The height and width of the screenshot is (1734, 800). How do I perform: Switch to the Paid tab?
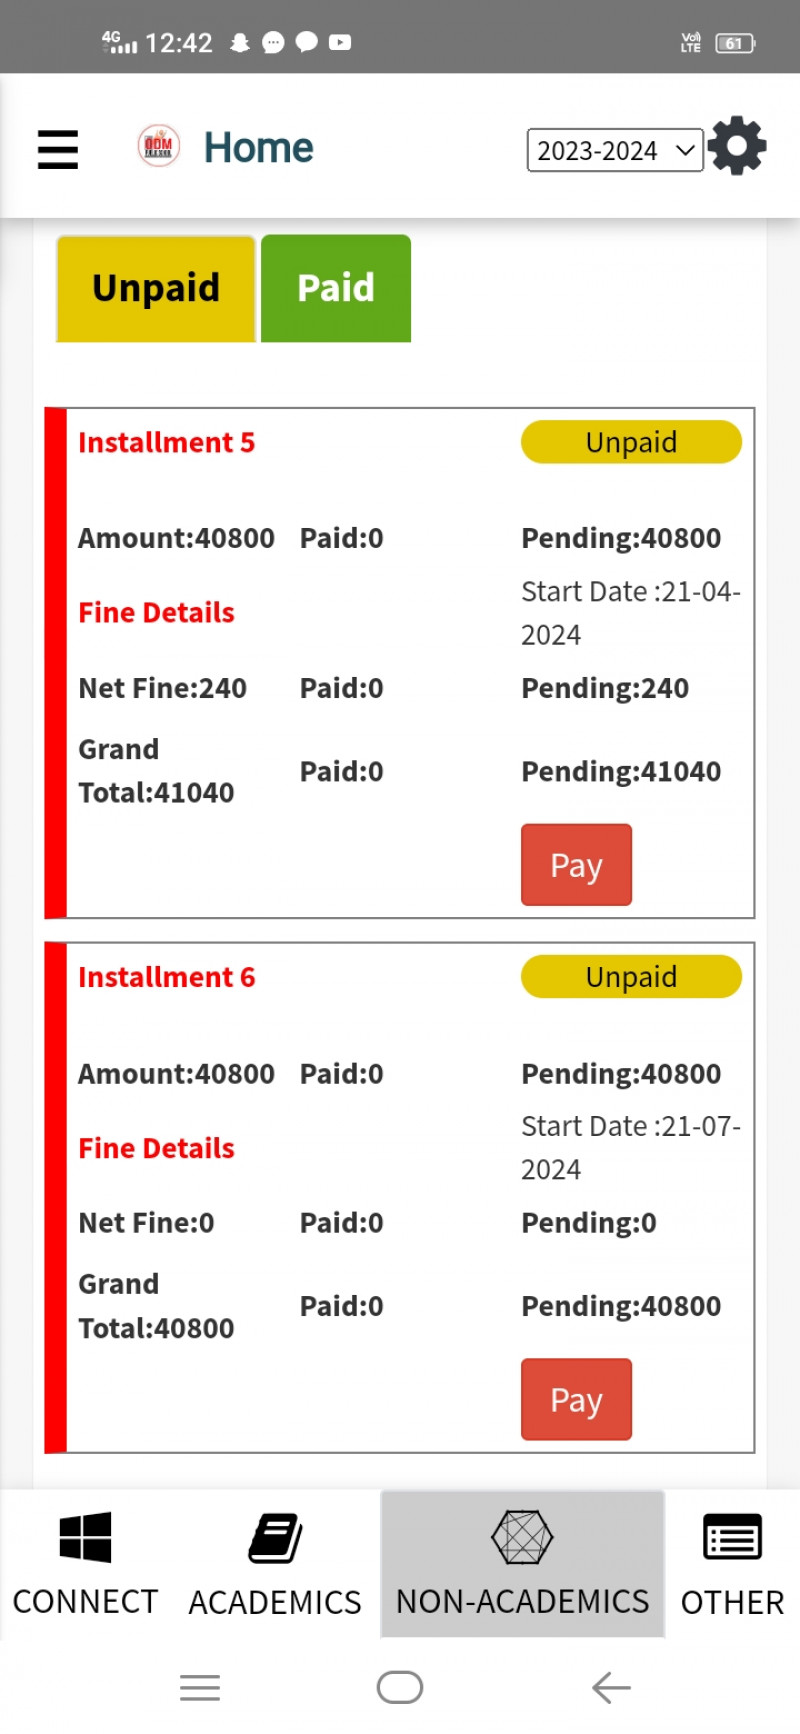point(336,289)
